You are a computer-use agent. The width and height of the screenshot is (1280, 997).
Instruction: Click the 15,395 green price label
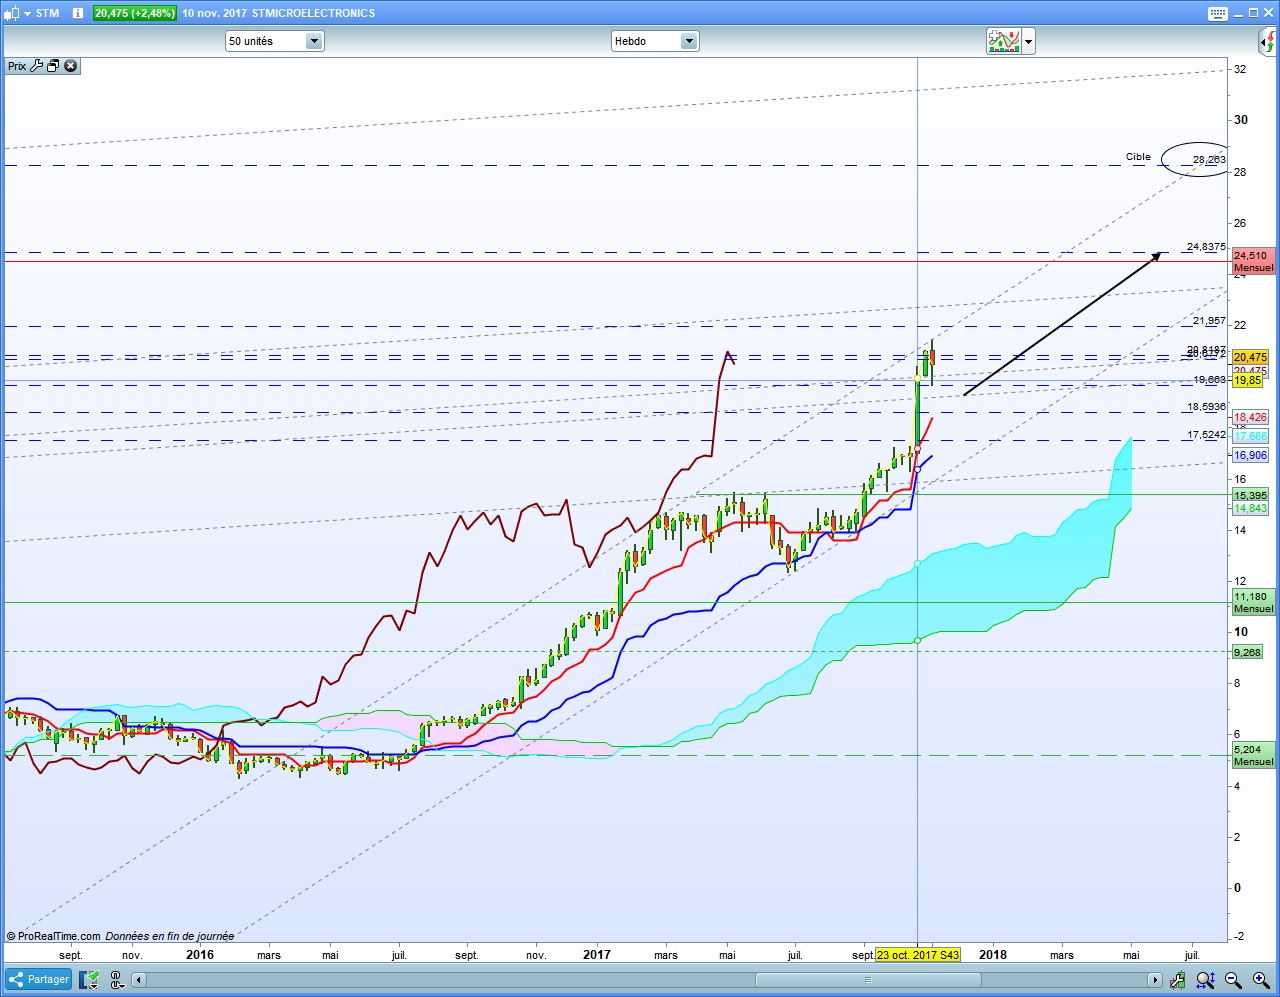point(1250,496)
